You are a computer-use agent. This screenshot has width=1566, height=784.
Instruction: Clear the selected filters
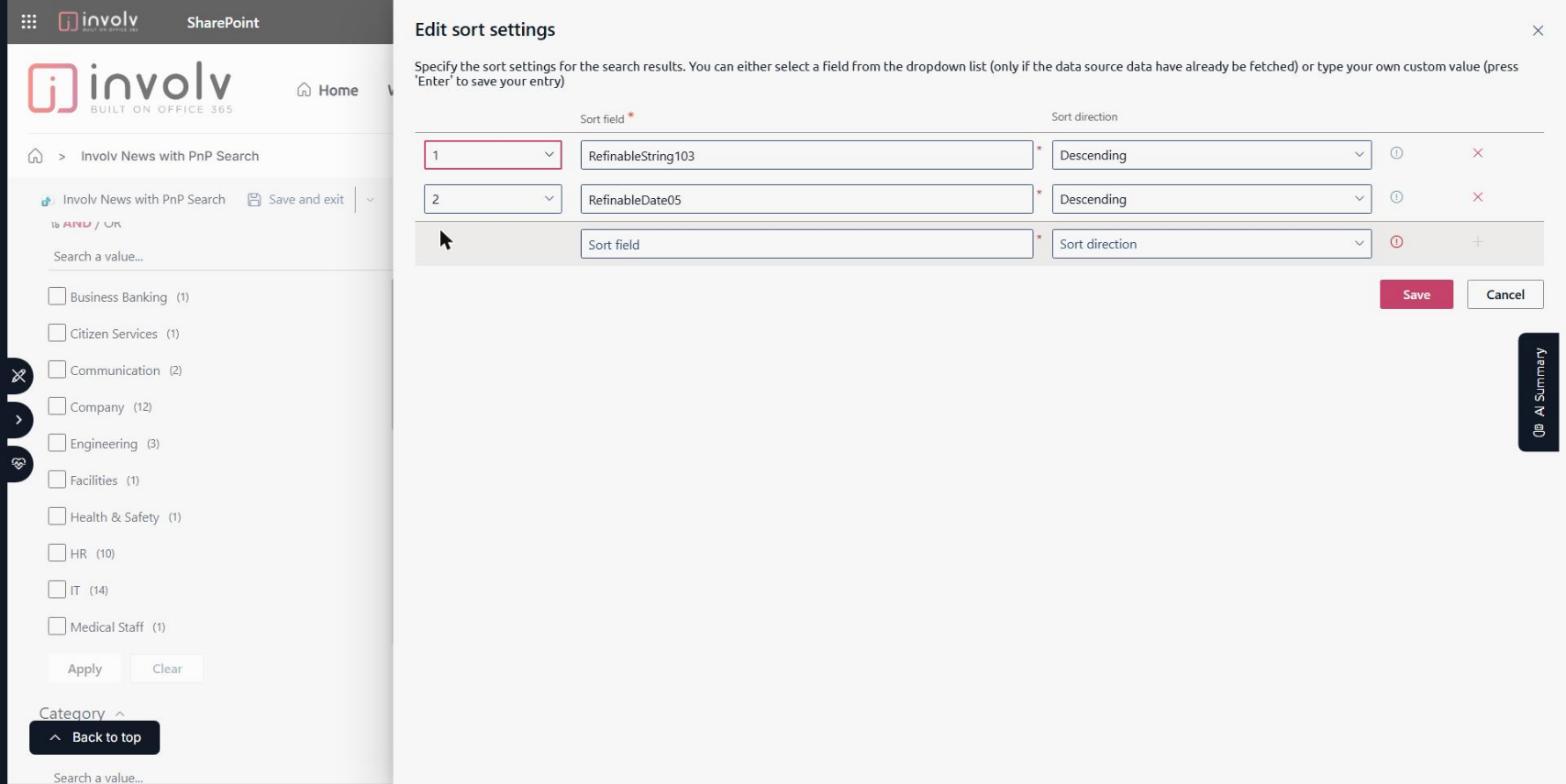pyautogui.click(x=167, y=669)
